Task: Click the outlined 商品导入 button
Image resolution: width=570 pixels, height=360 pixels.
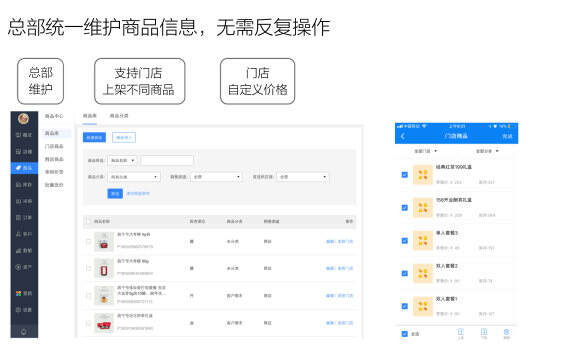Action: (124, 137)
